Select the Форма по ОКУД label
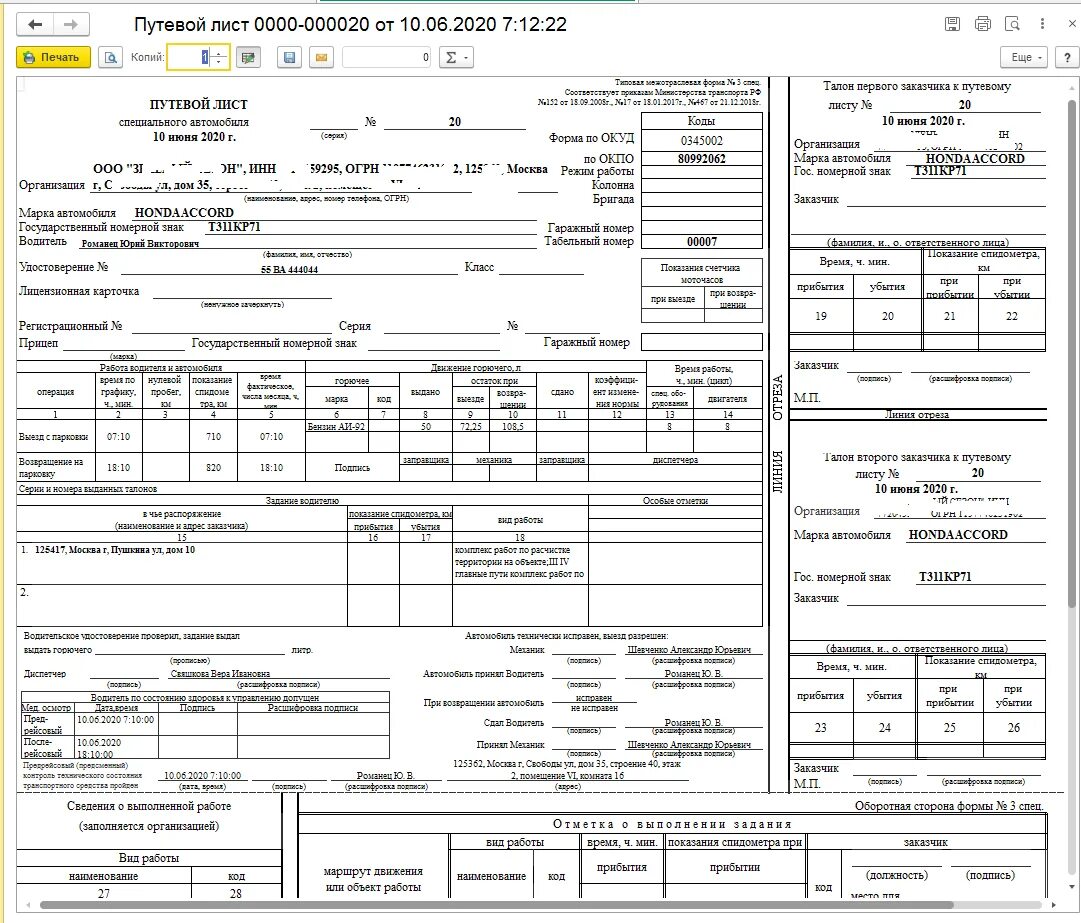This screenshot has width=1081, height=923. point(591,138)
